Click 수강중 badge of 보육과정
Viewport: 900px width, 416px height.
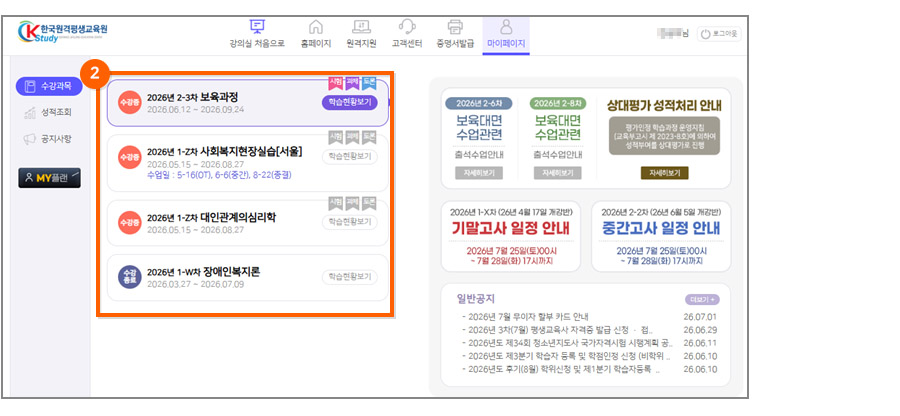pyautogui.click(x=129, y=103)
